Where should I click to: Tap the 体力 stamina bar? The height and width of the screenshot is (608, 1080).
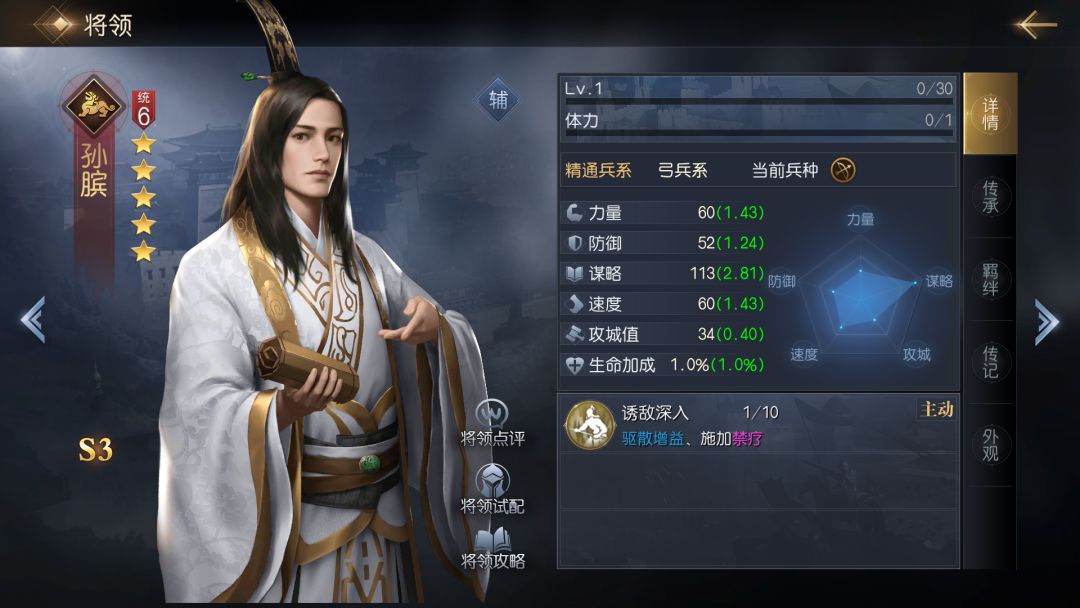(758, 123)
